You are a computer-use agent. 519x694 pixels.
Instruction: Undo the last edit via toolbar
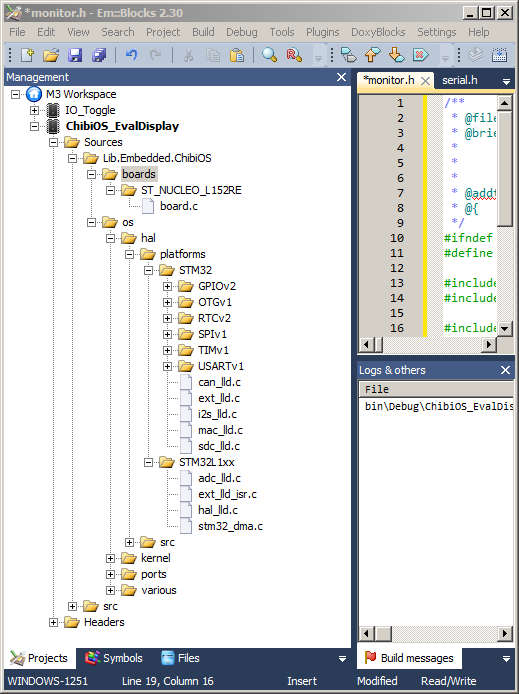(x=131, y=55)
